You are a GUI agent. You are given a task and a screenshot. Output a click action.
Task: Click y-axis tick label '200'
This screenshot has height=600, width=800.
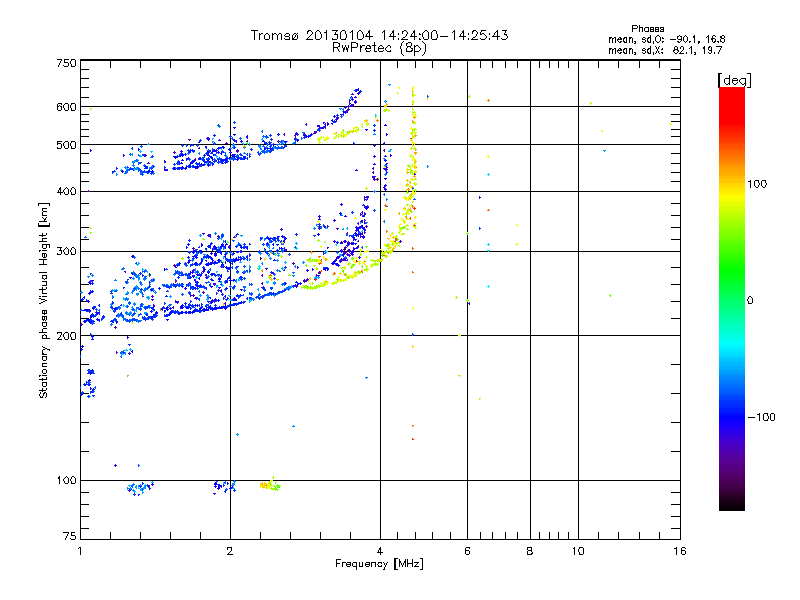tap(66, 336)
